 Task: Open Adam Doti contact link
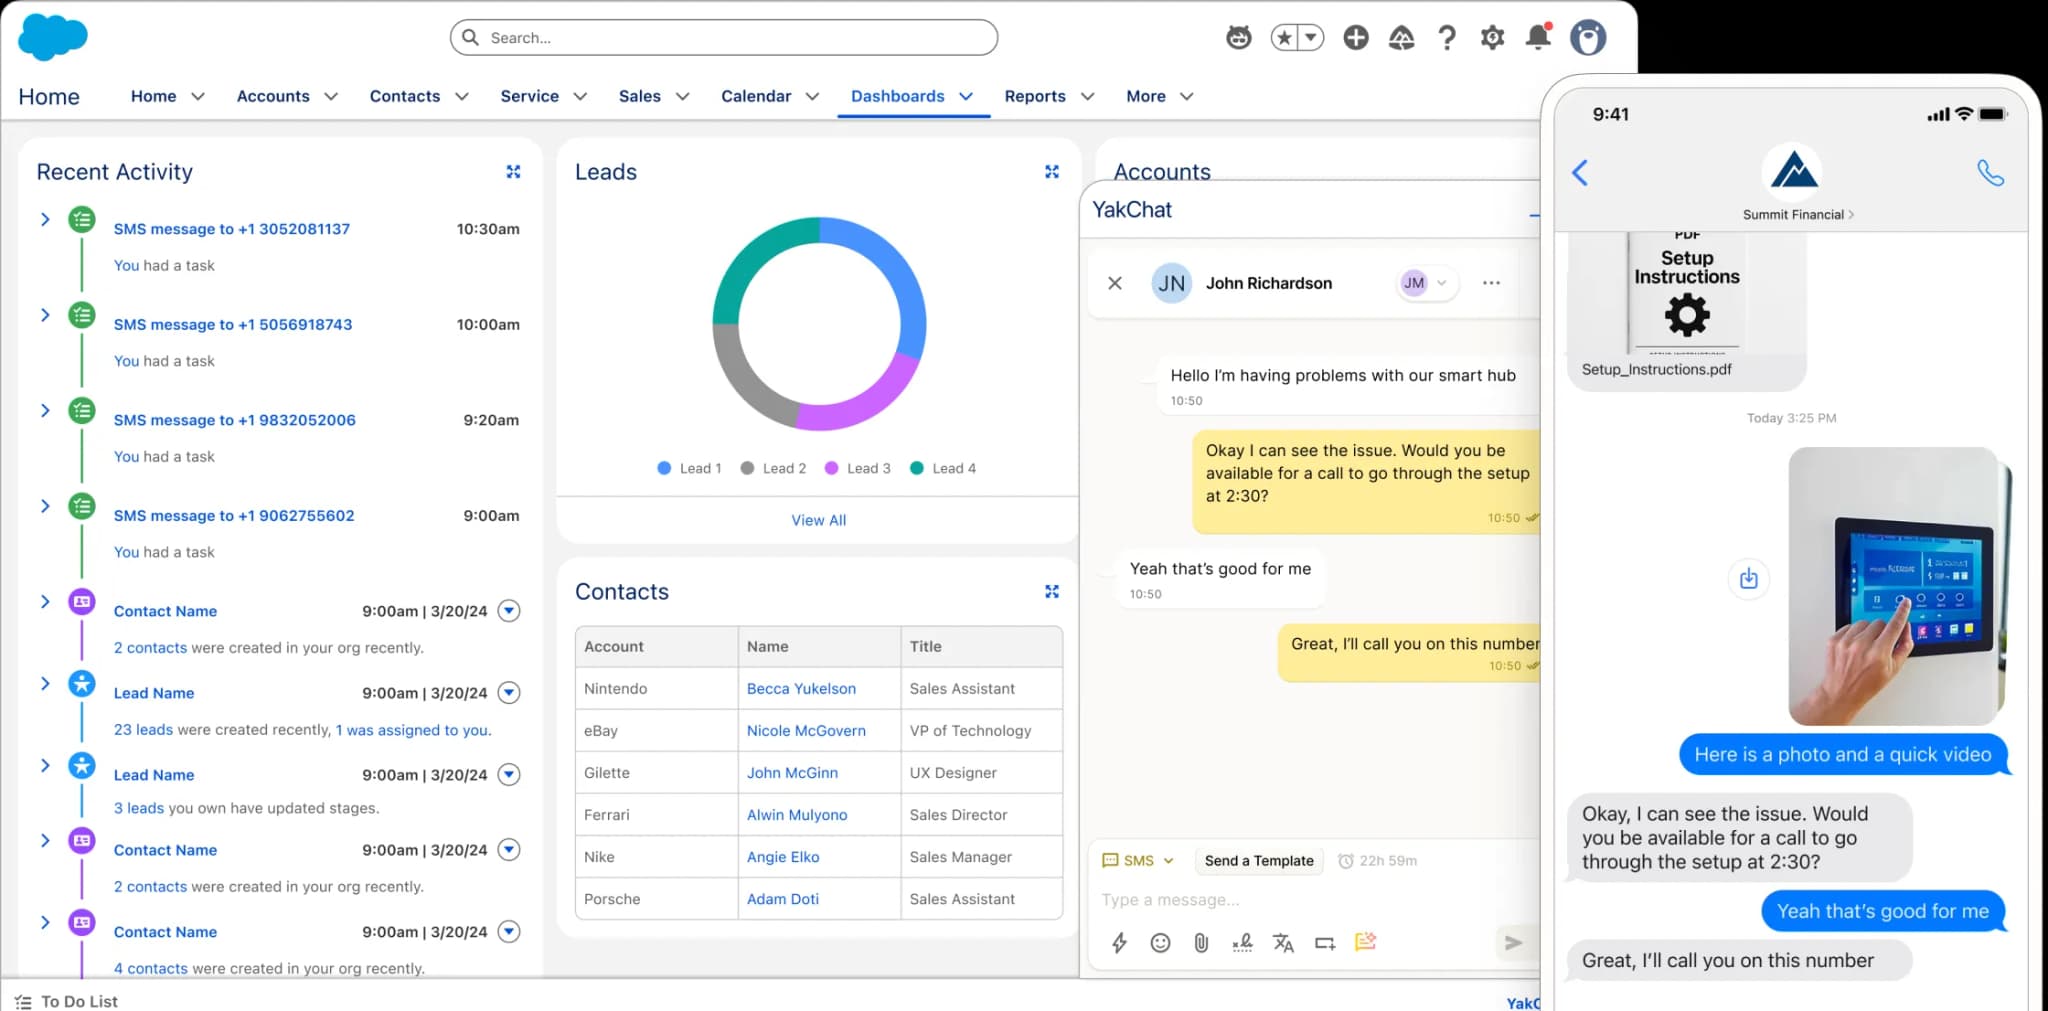783,899
